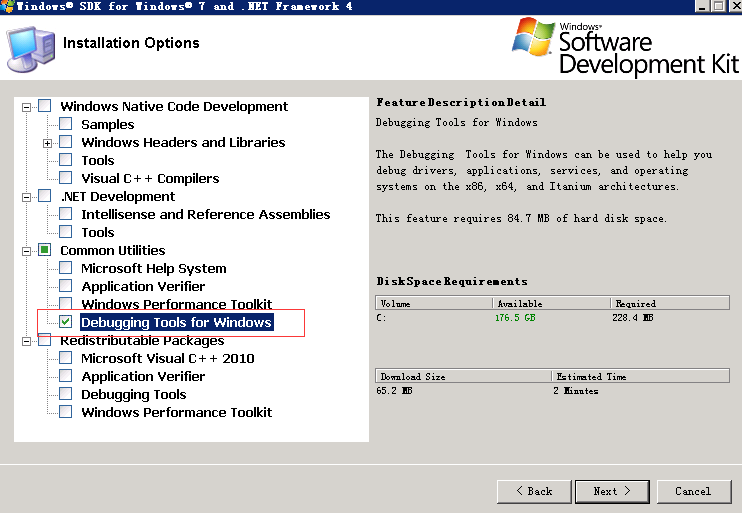The width and height of the screenshot is (742, 513).
Task: Check Tools under .NET Development
Action: tap(65, 231)
